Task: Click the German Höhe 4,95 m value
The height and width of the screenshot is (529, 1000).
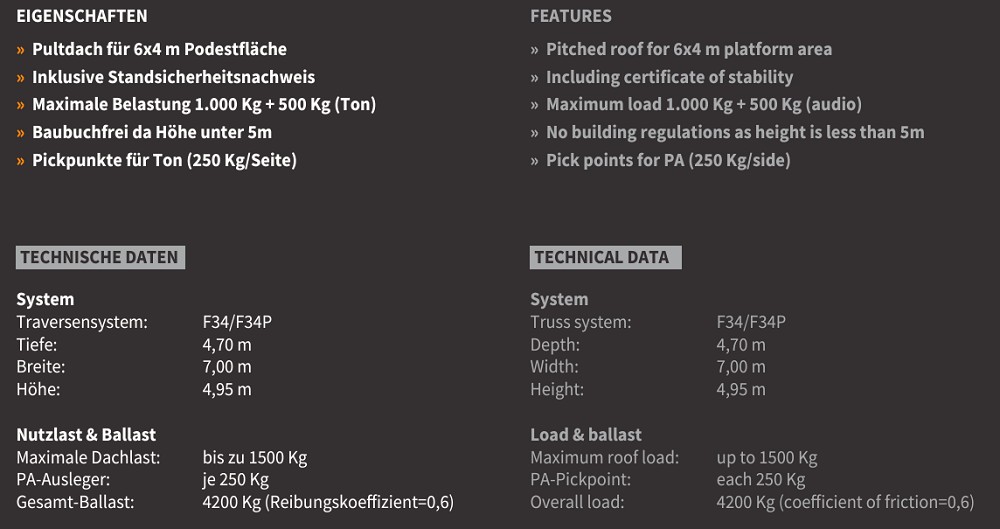Action: [227, 389]
